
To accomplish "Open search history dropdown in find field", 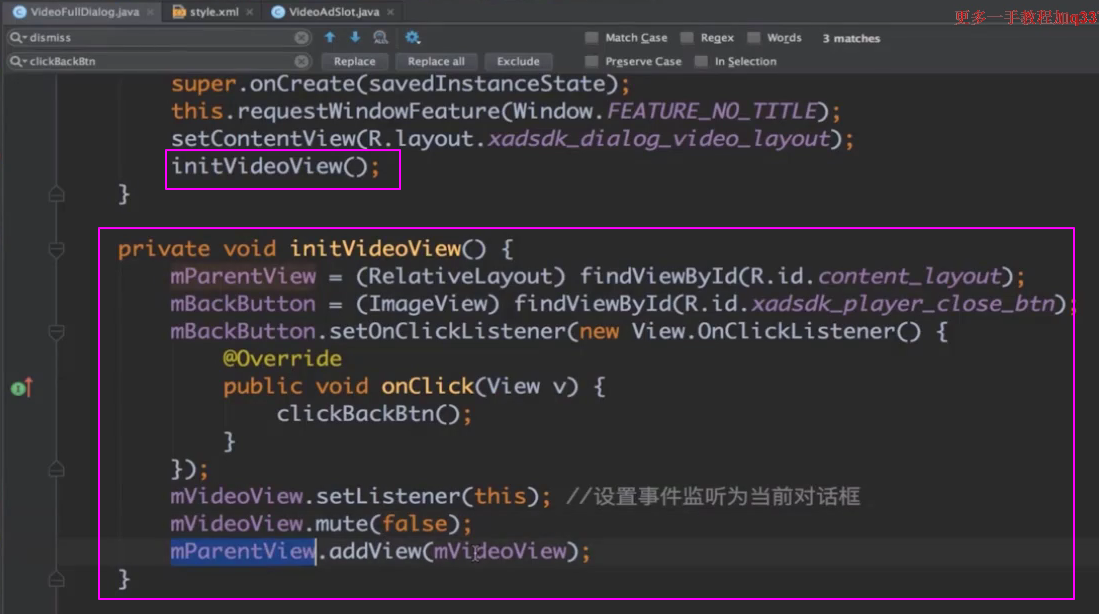I will pyautogui.click(x=18, y=38).
